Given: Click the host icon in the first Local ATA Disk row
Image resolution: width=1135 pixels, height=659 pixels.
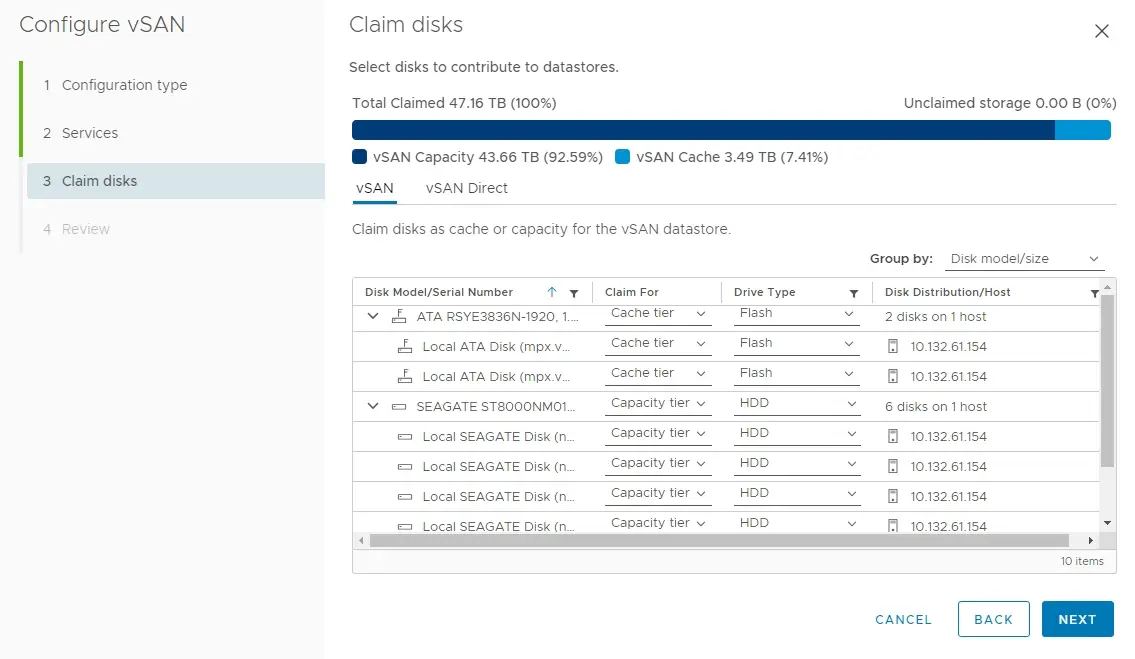Looking at the screenshot, I should click(x=893, y=347).
